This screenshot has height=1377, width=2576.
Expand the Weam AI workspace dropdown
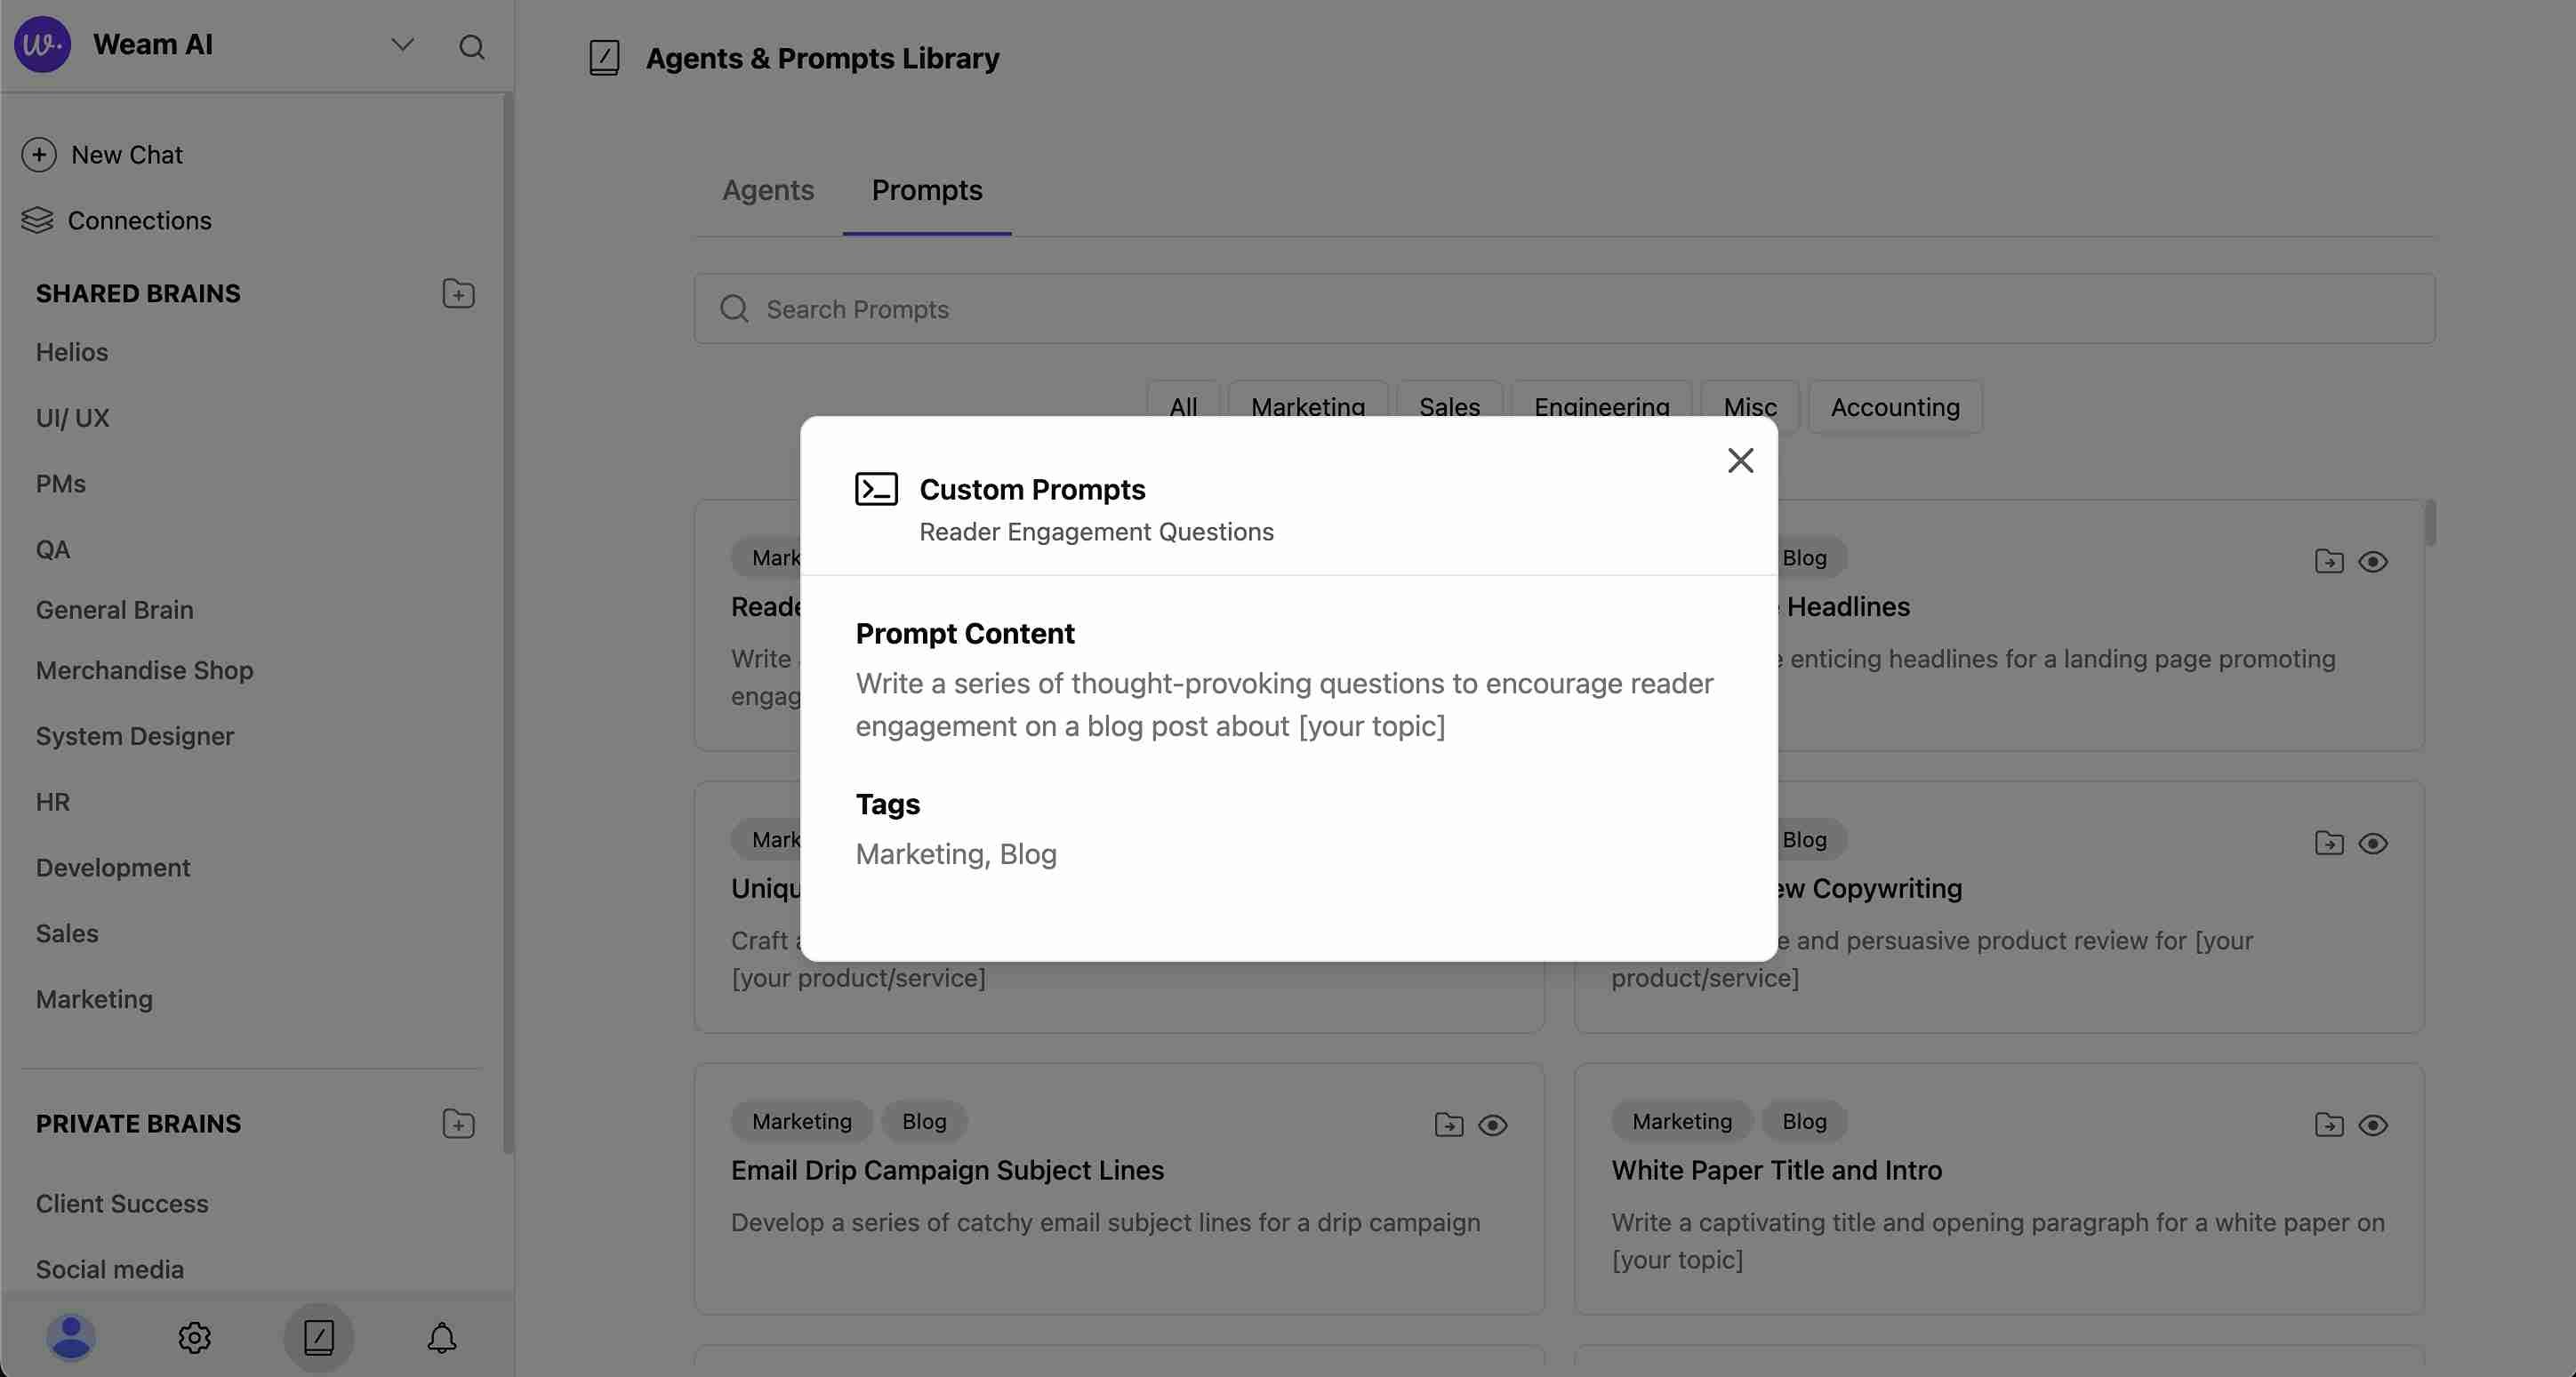pyautogui.click(x=402, y=45)
